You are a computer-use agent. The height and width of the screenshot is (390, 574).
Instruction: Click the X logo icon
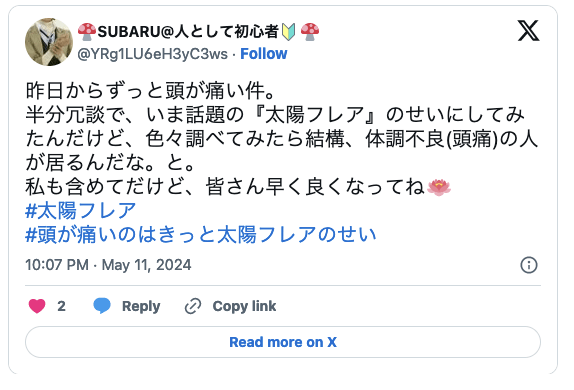[x=528, y=31]
